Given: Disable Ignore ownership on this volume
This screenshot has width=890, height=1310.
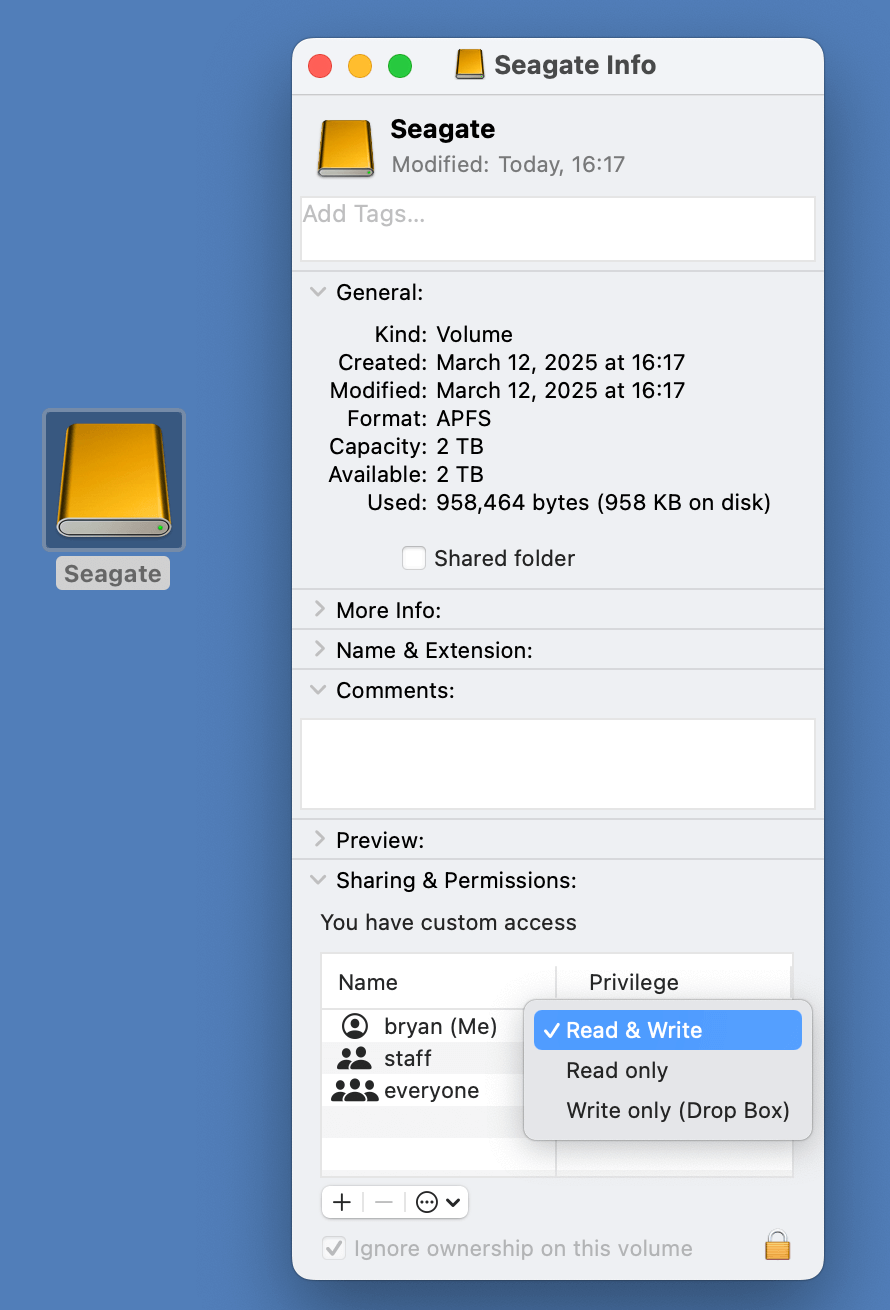Looking at the screenshot, I should click(x=334, y=1247).
